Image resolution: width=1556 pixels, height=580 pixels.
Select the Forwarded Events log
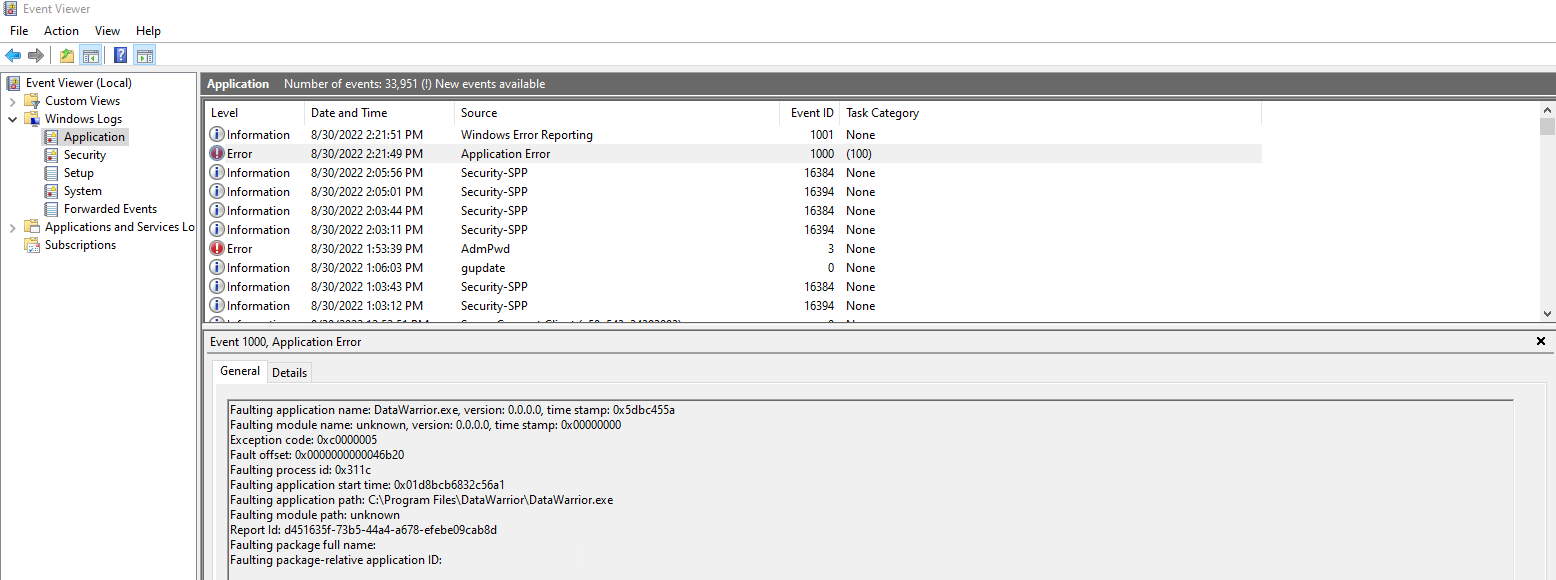pyautogui.click(x=110, y=209)
